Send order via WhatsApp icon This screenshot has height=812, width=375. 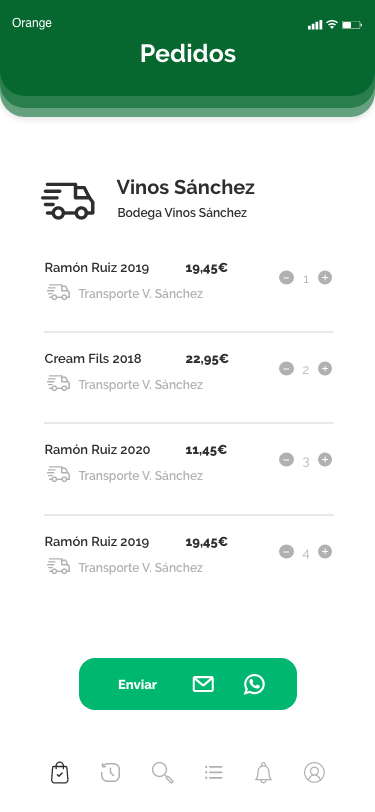click(x=254, y=684)
